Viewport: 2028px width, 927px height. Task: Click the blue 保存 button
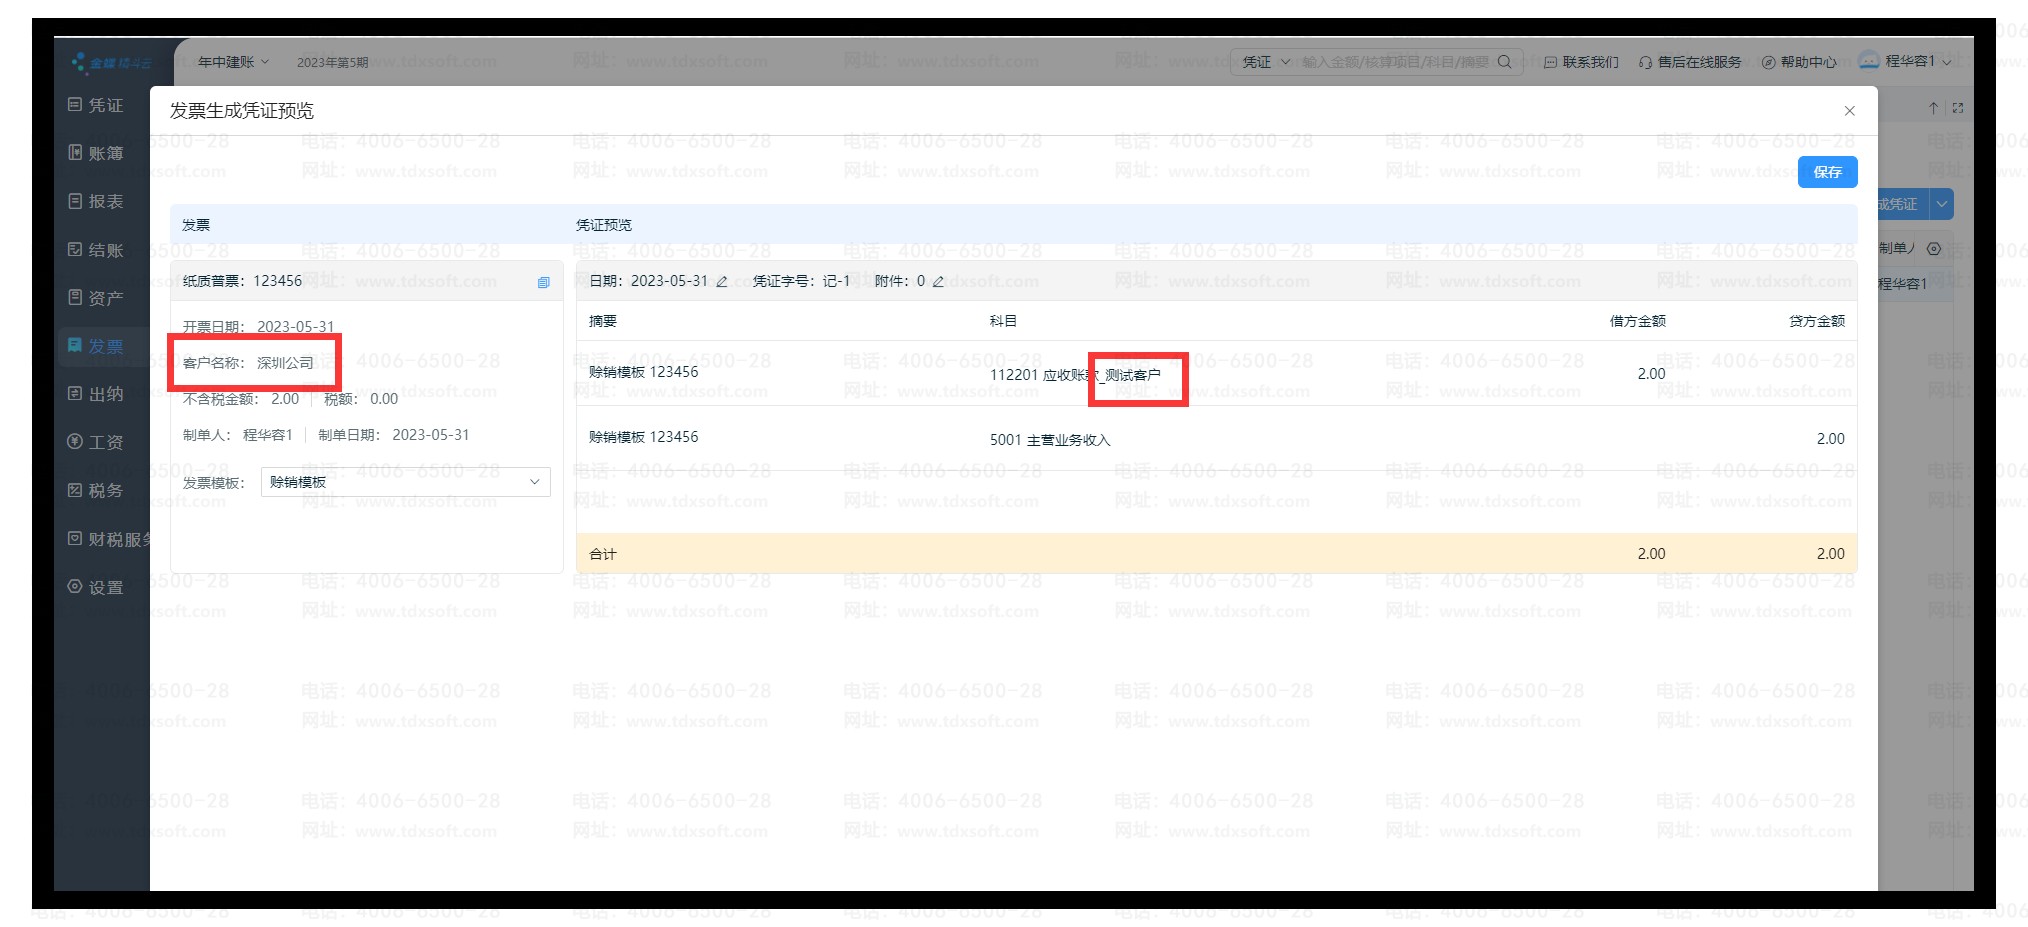[1826, 172]
